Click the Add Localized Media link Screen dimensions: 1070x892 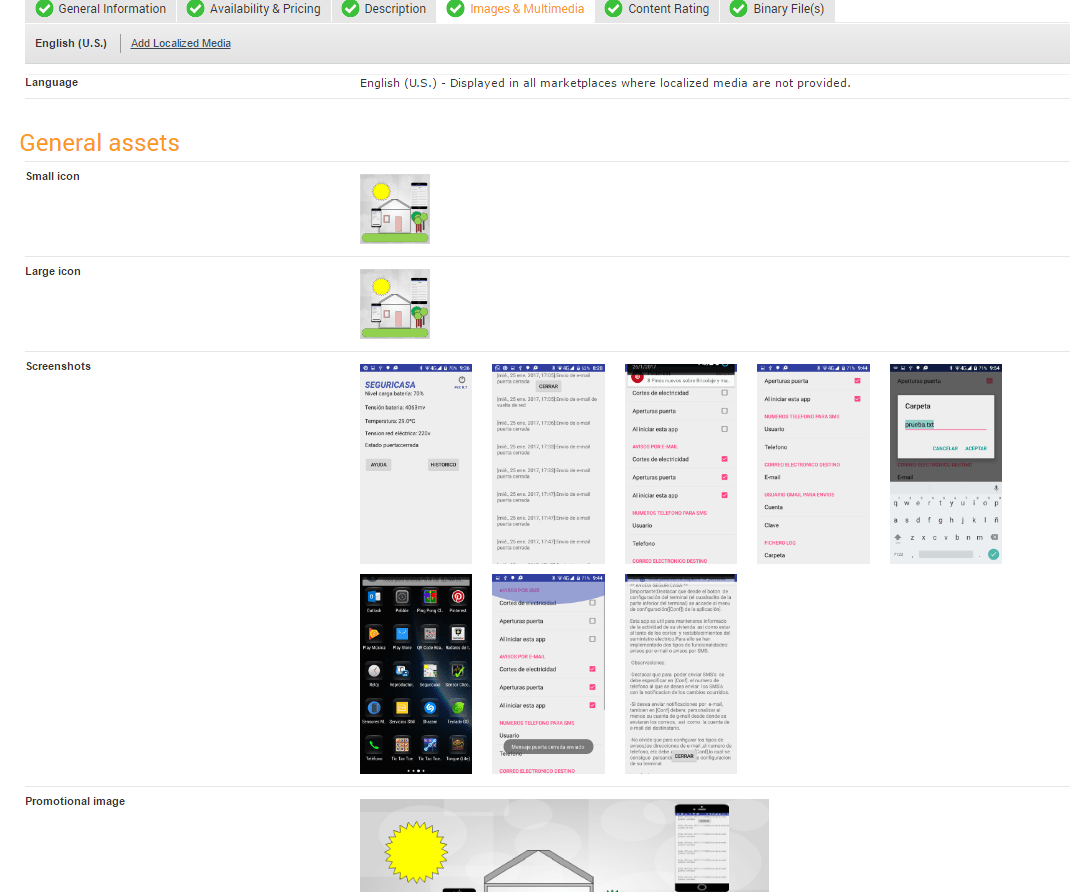click(x=181, y=43)
